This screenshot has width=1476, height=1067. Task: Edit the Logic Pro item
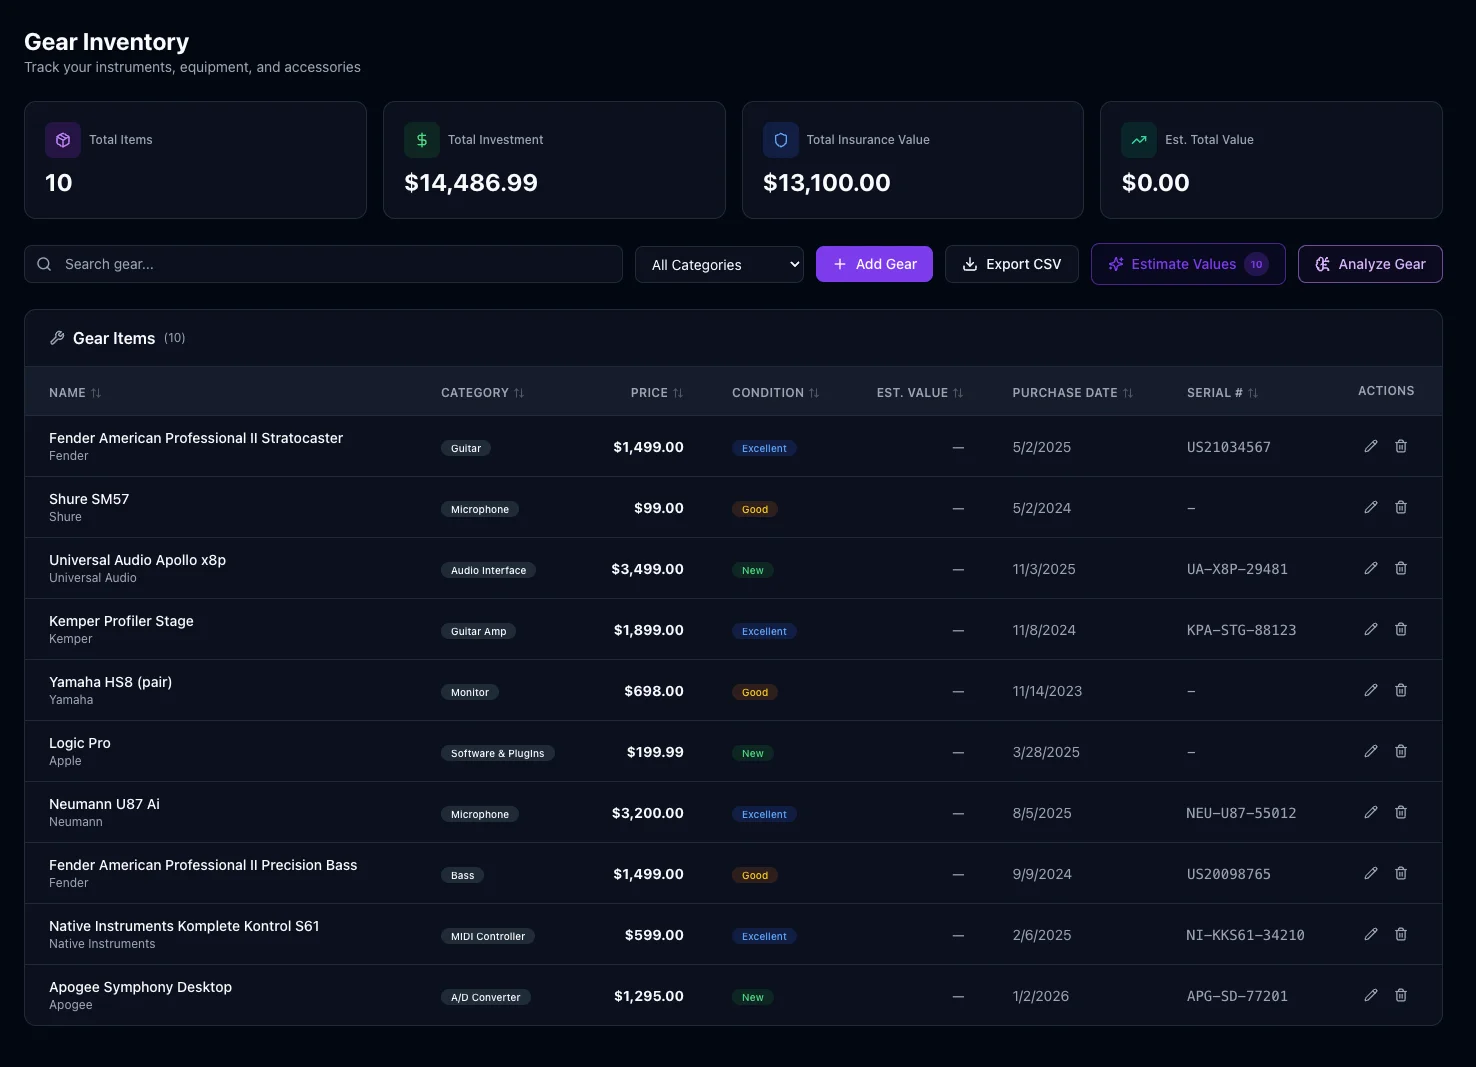tap(1371, 751)
